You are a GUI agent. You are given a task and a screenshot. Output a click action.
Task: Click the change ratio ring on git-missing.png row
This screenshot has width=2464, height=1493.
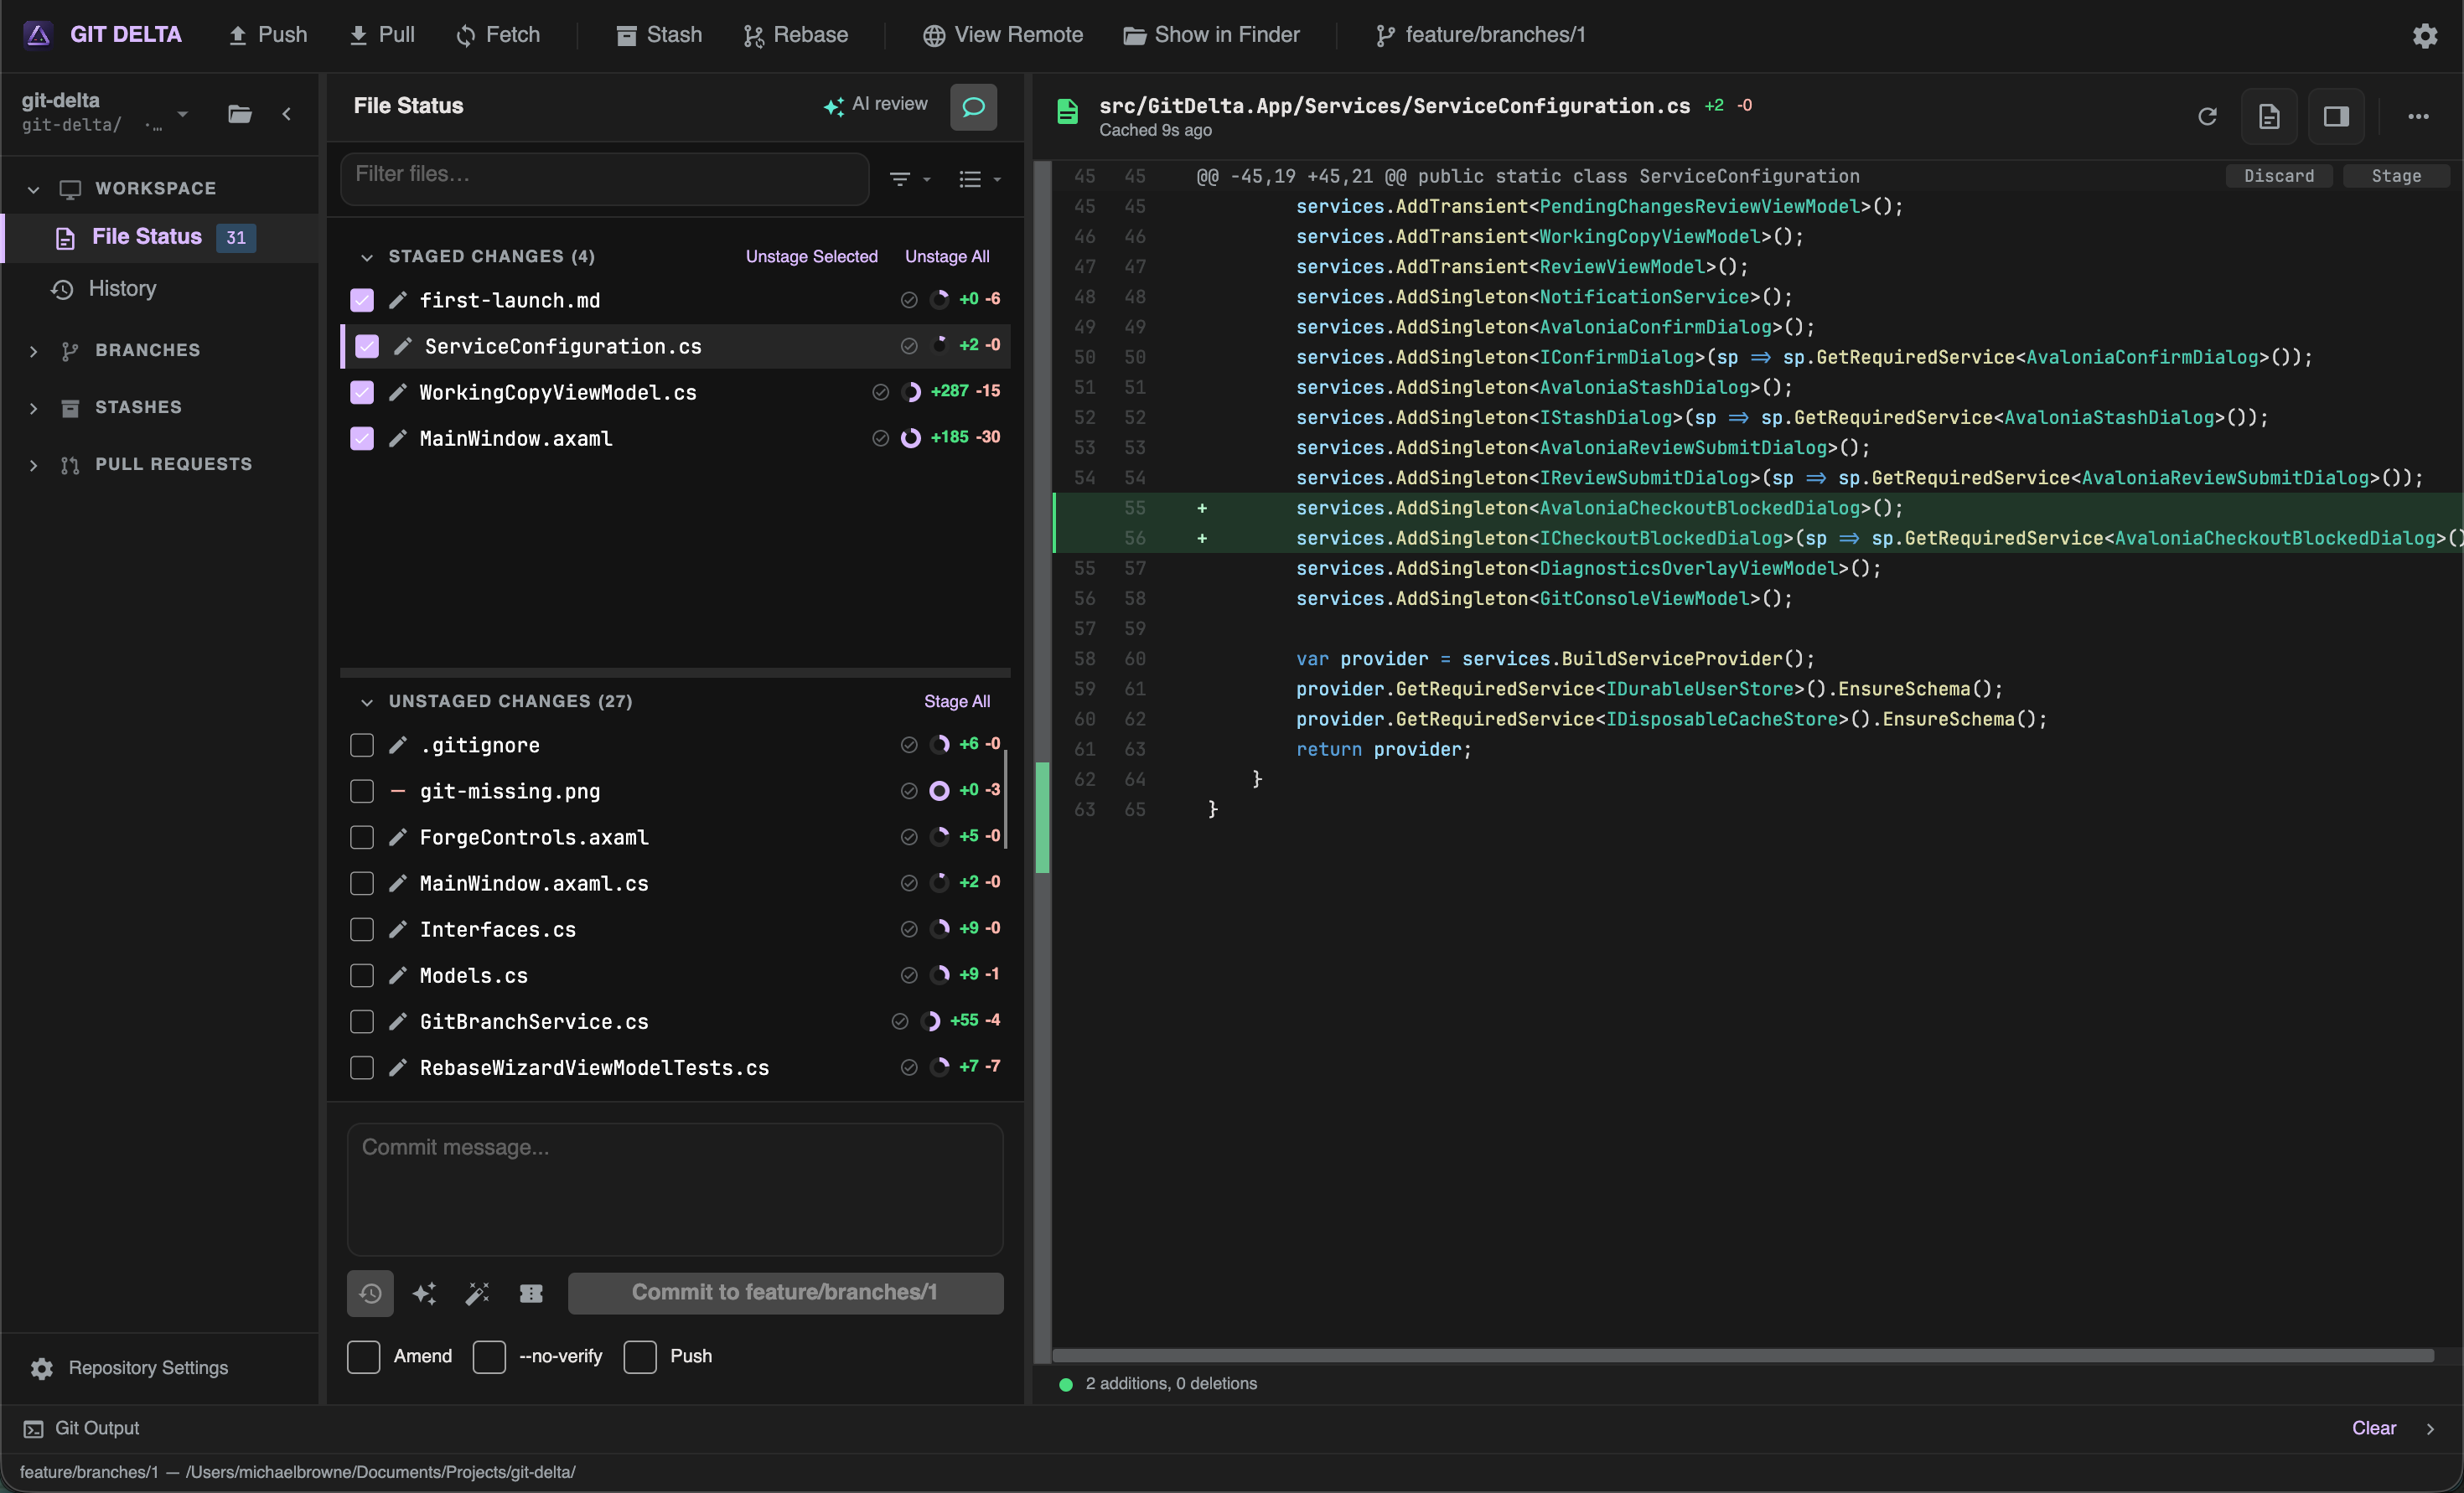[939, 791]
